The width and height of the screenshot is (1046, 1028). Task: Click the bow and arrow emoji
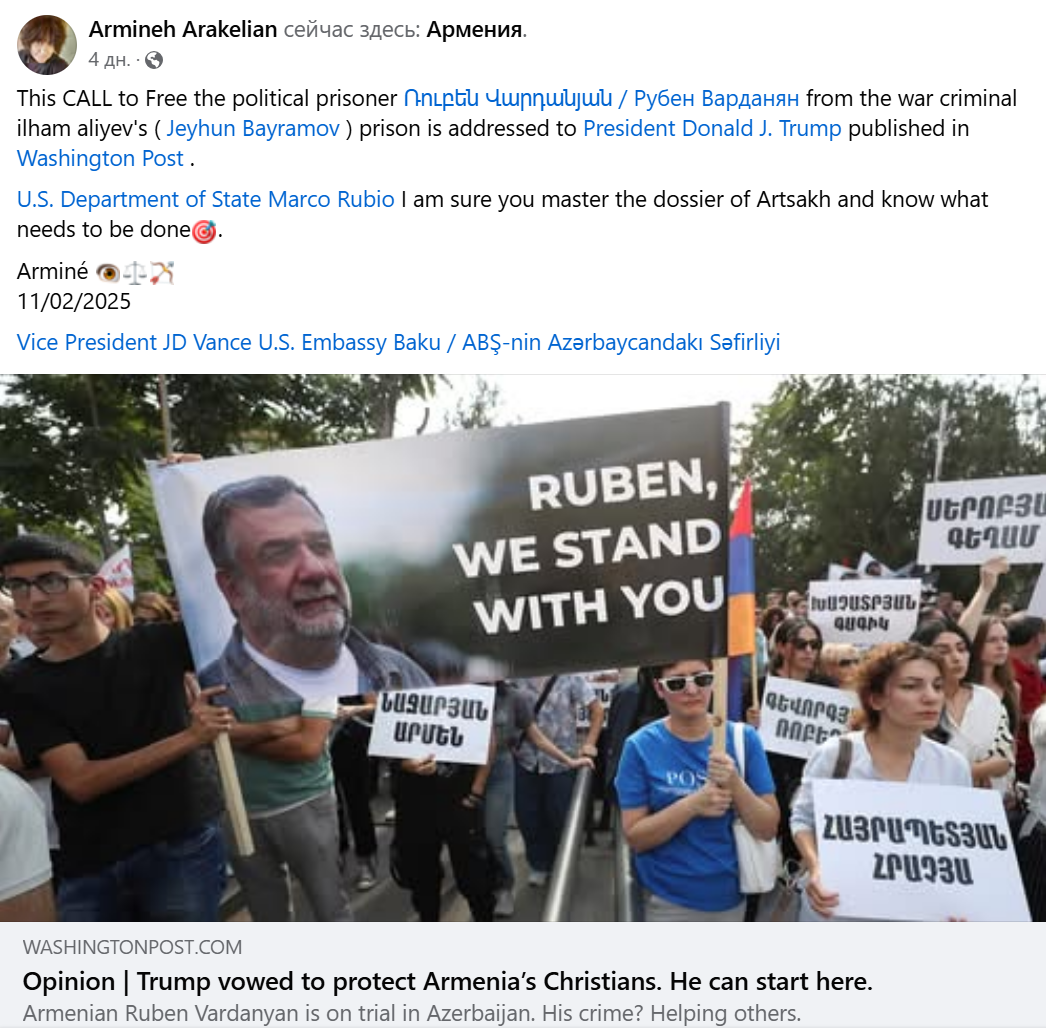161,273
